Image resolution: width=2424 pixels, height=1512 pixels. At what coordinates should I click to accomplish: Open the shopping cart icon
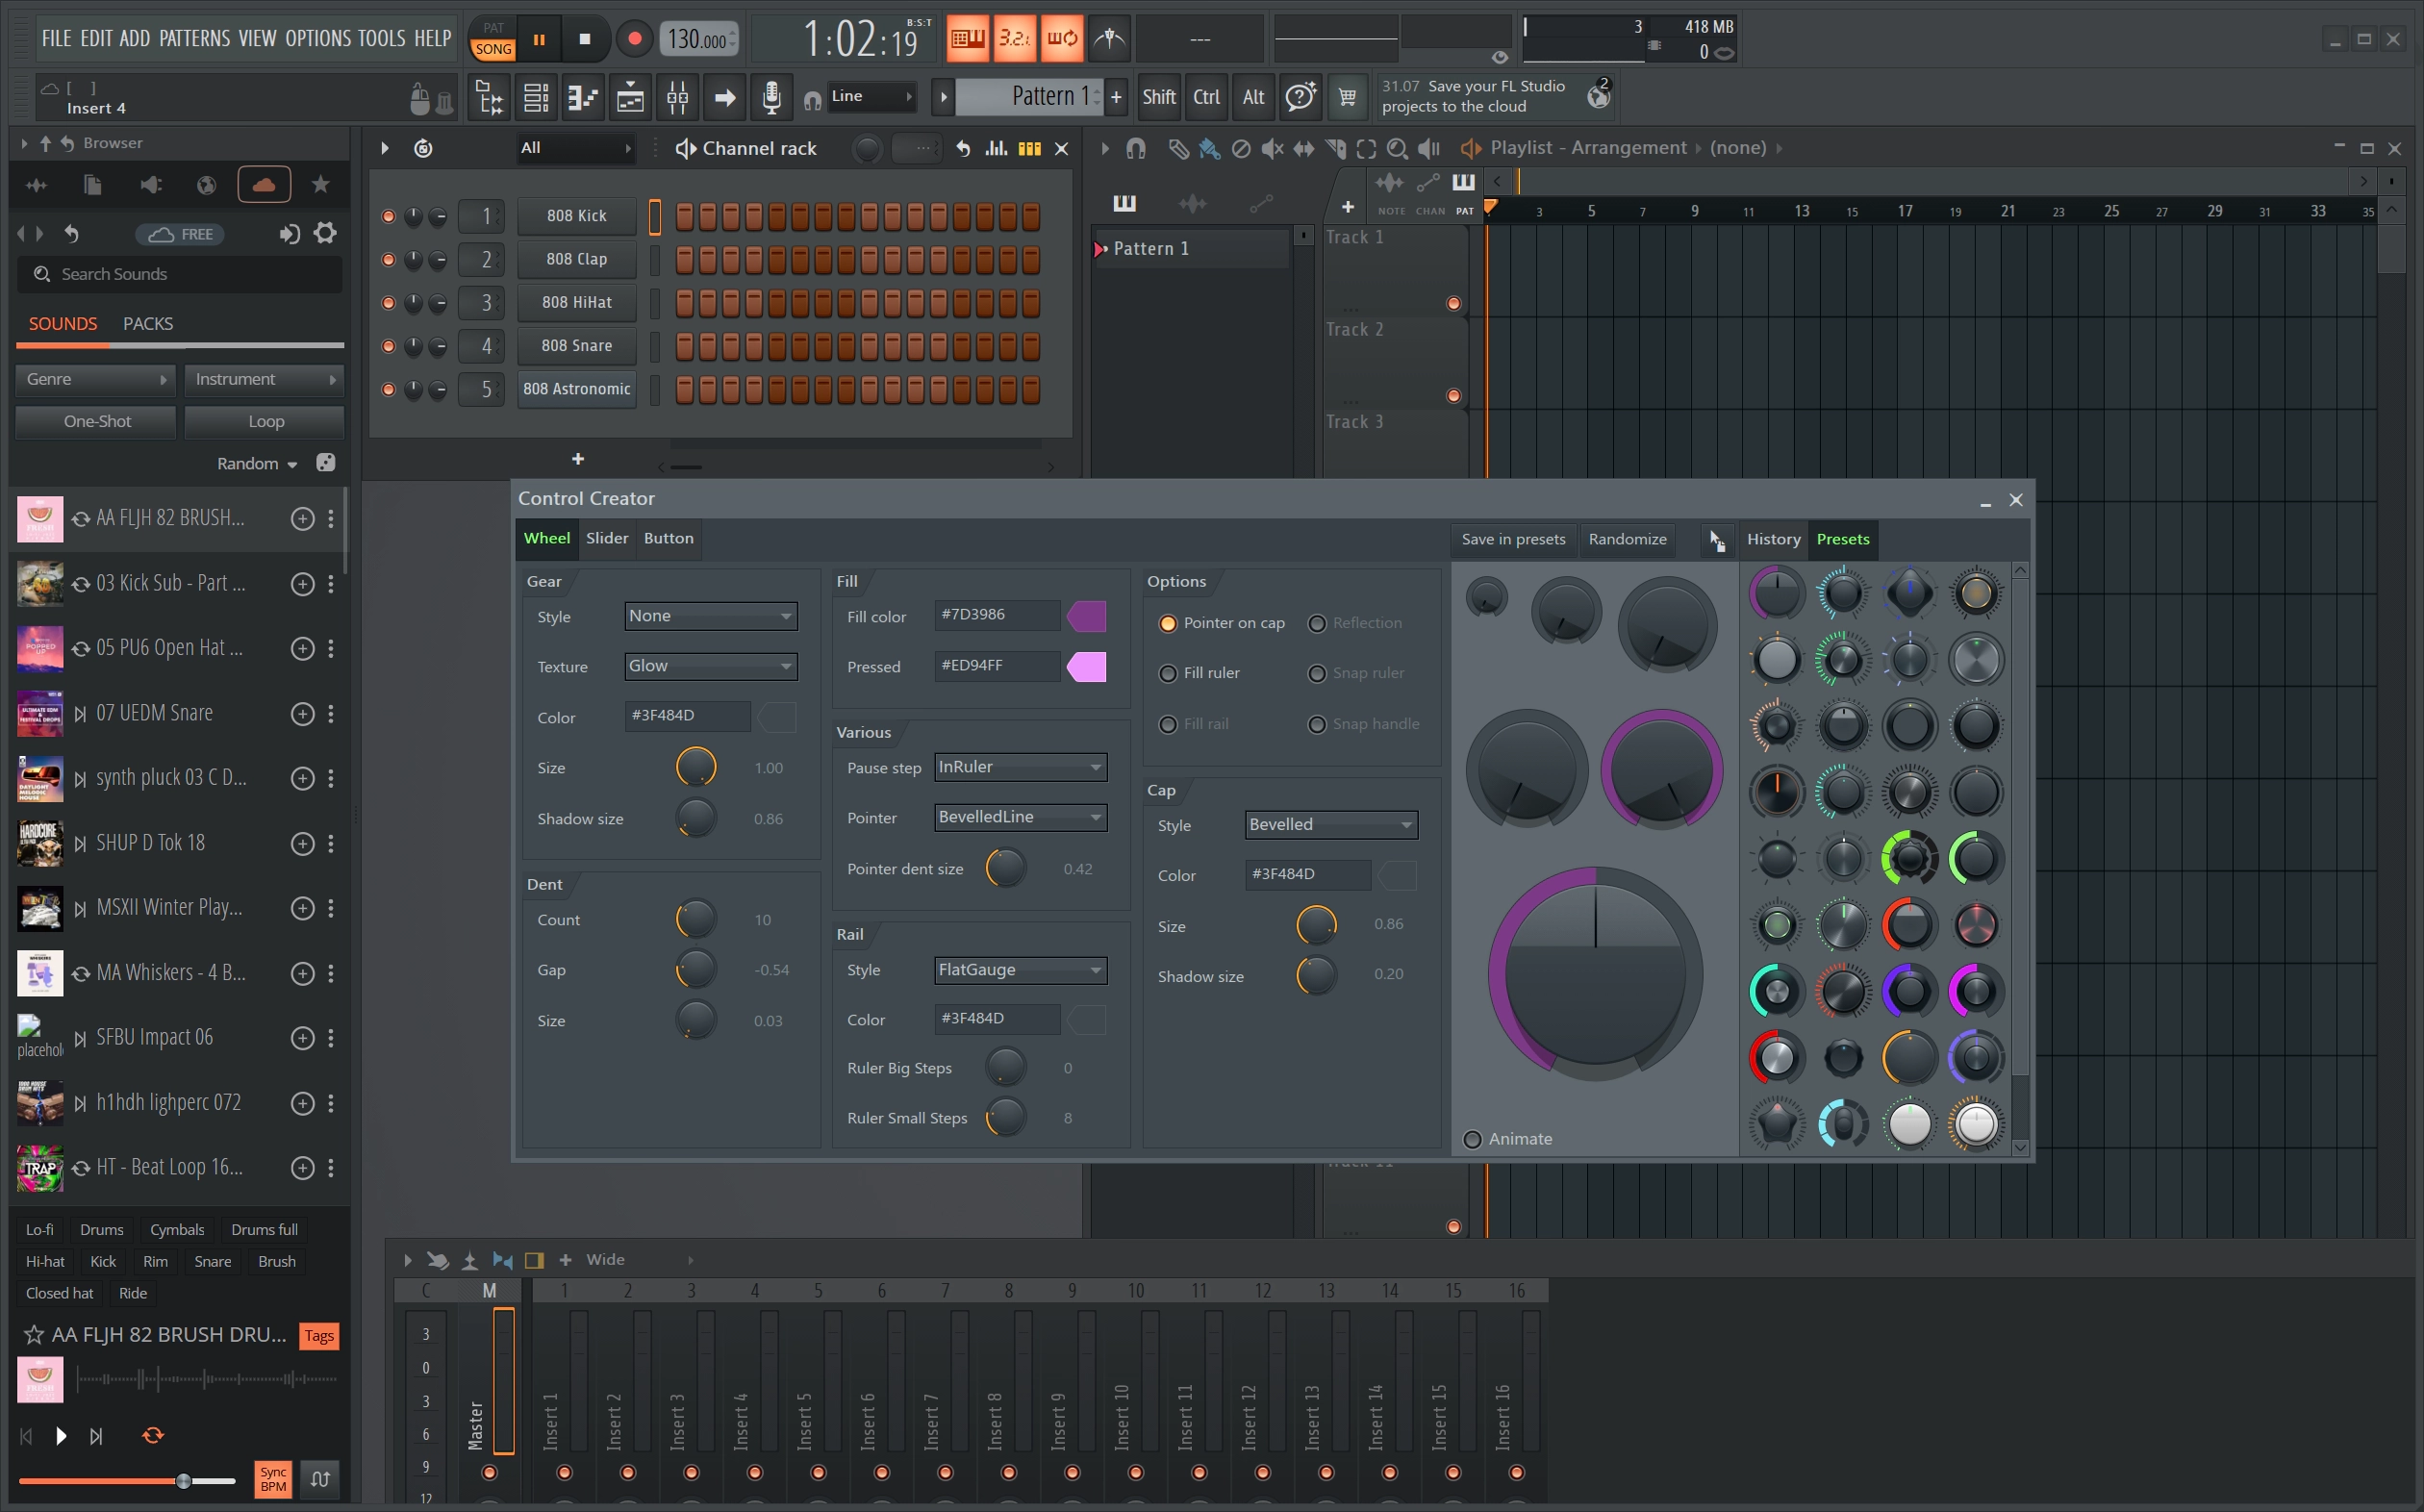[x=1347, y=97]
